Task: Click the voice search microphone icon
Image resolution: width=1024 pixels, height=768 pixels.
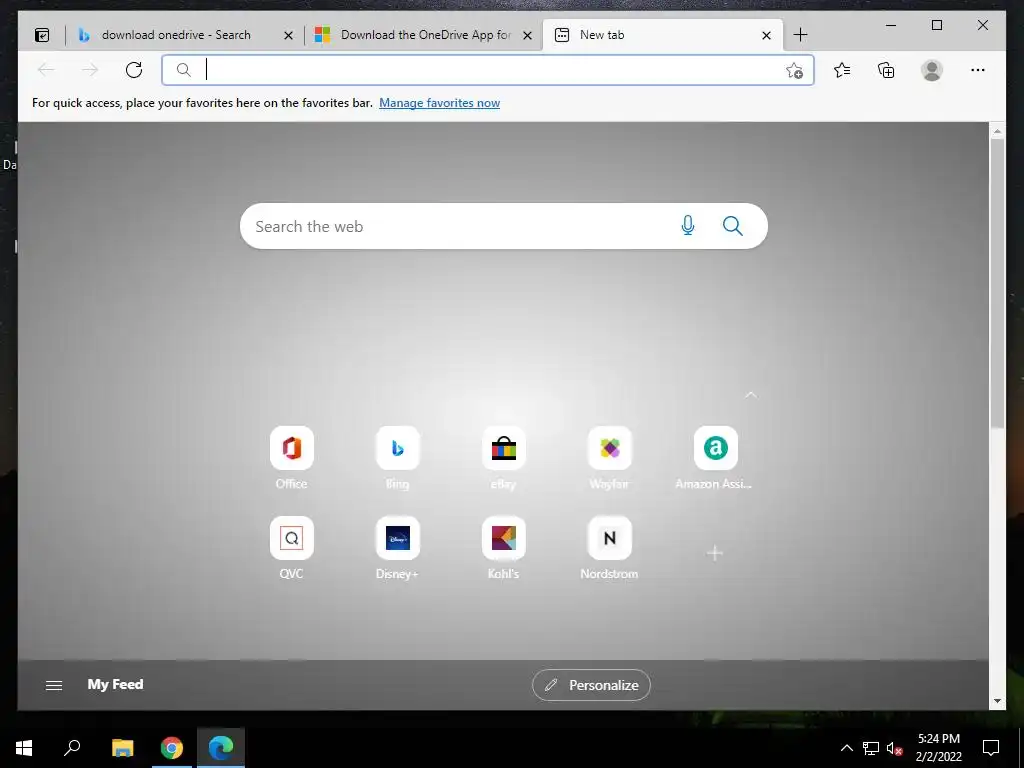Action: 688,226
